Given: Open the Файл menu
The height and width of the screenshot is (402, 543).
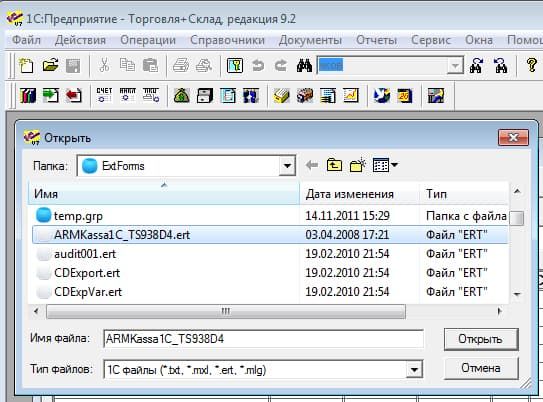Looking at the screenshot, I should [x=26, y=40].
